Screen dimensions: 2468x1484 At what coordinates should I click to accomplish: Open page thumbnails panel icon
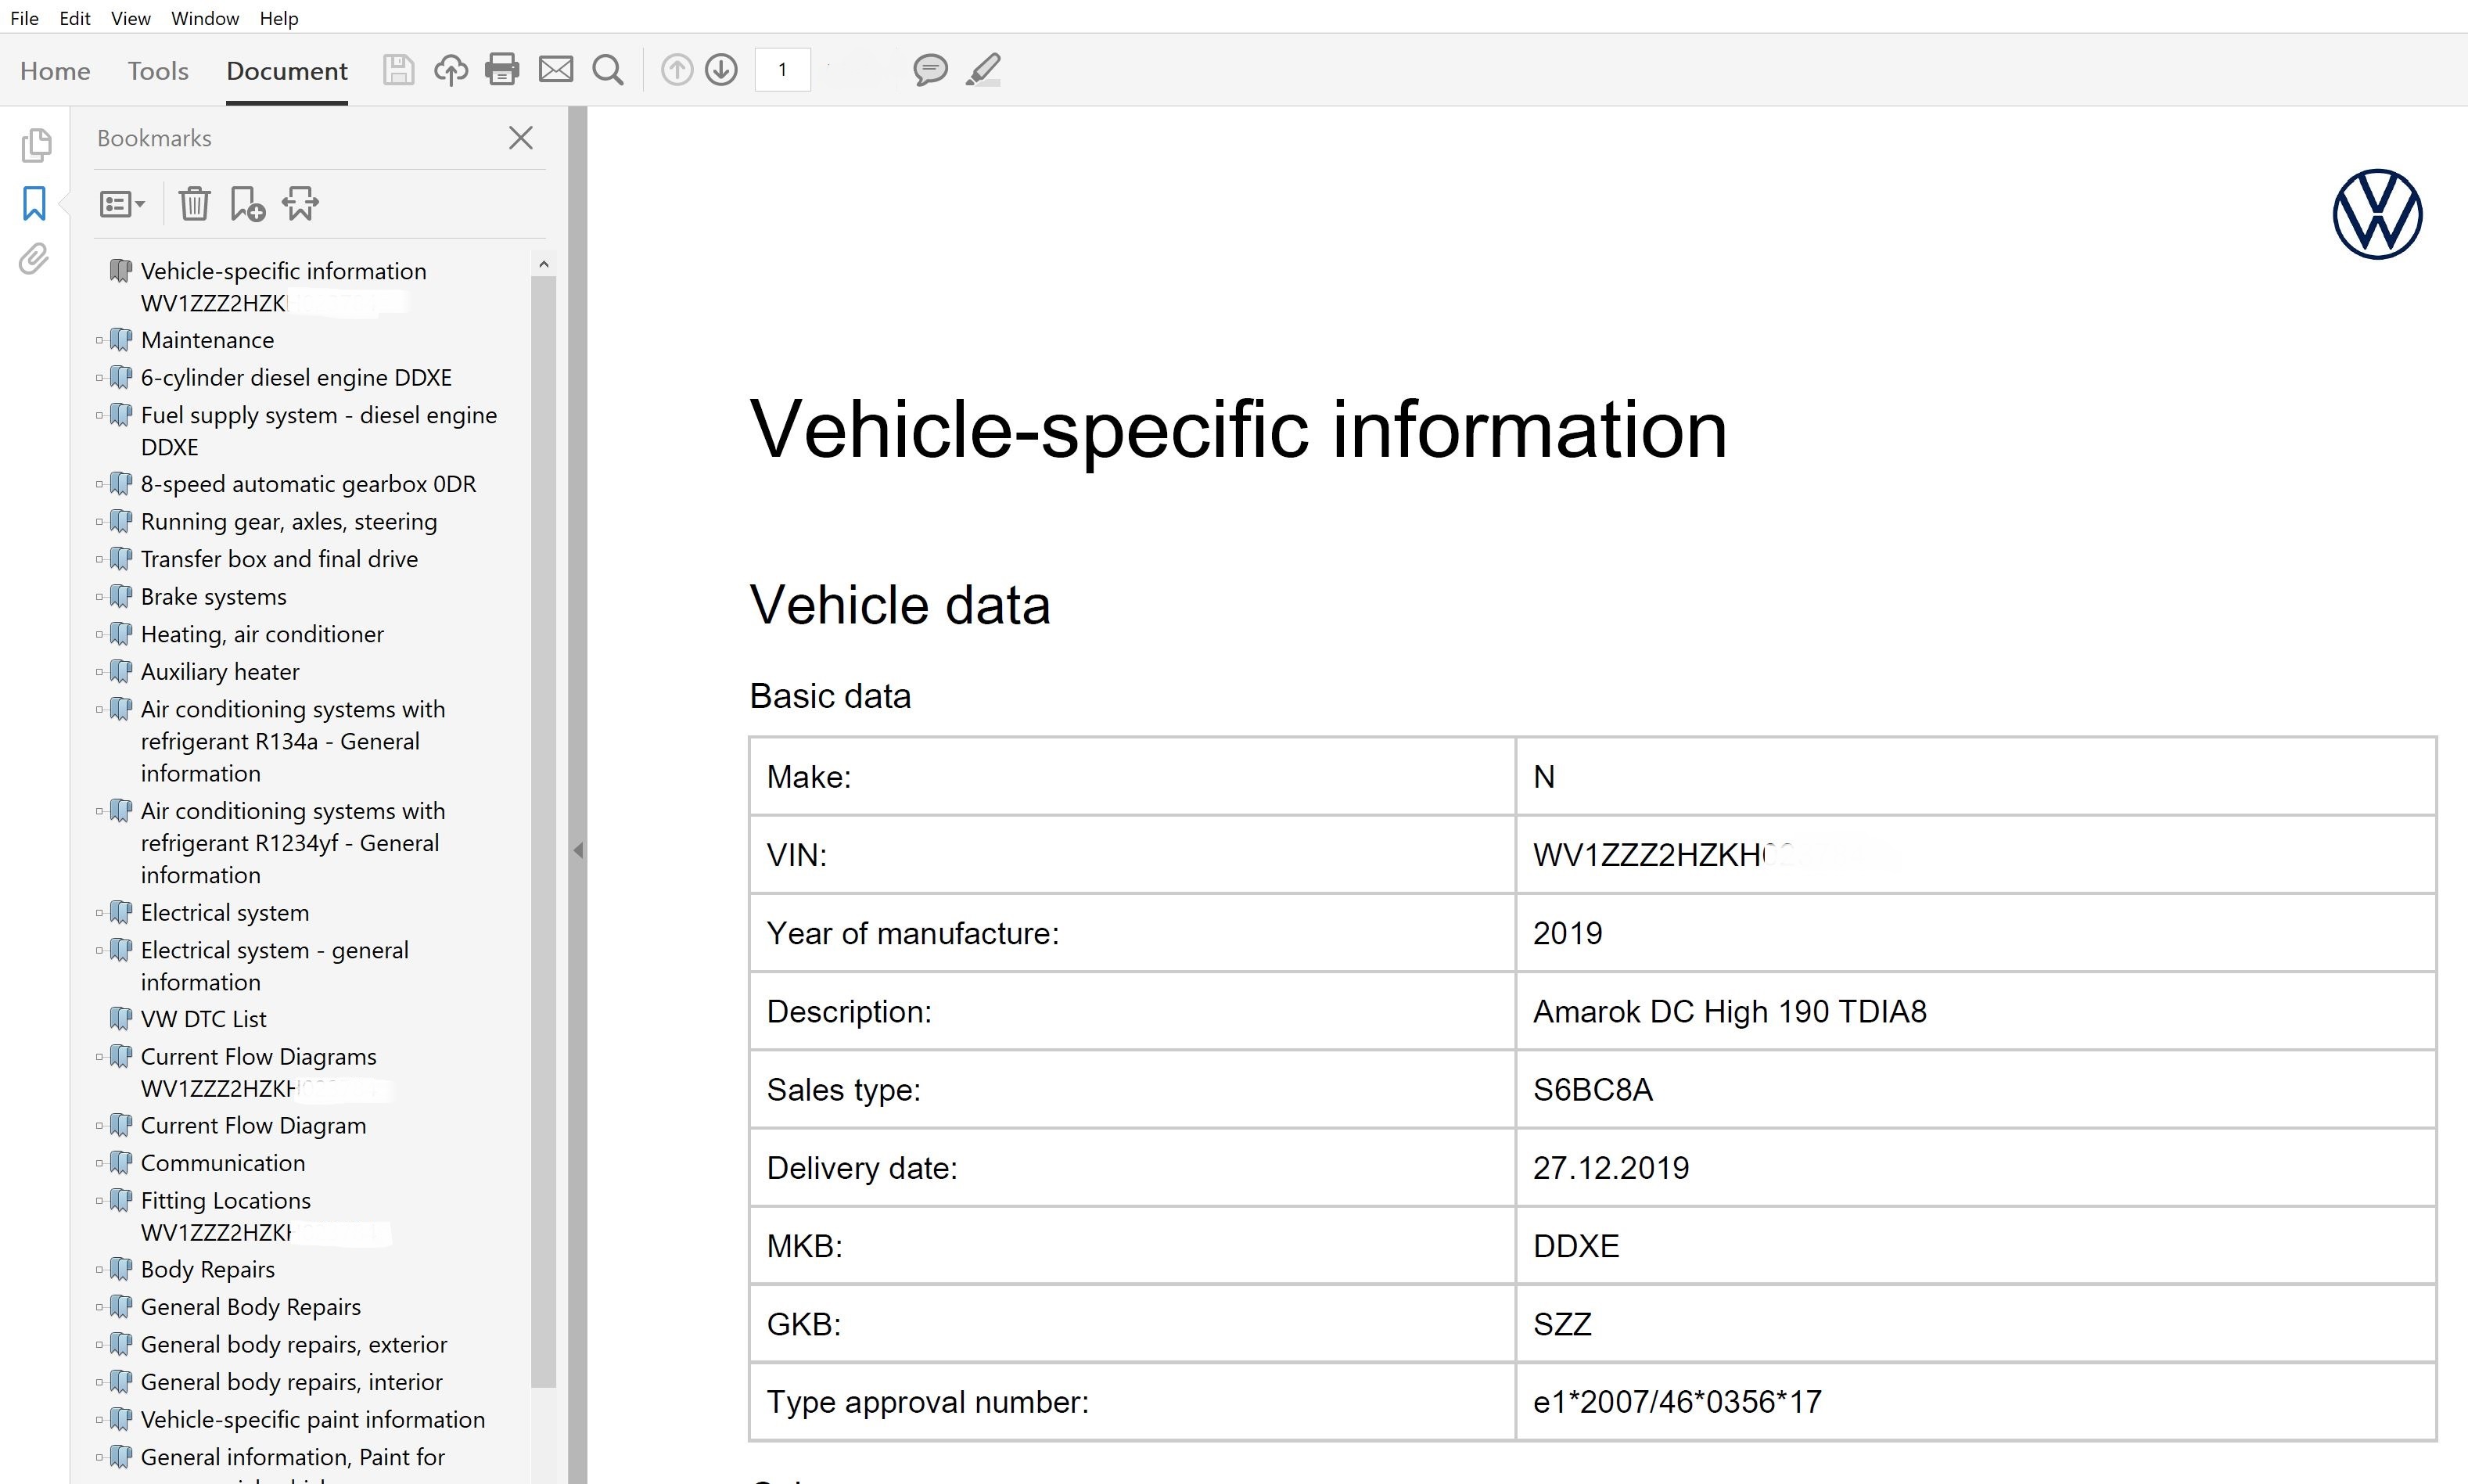click(36, 146)
